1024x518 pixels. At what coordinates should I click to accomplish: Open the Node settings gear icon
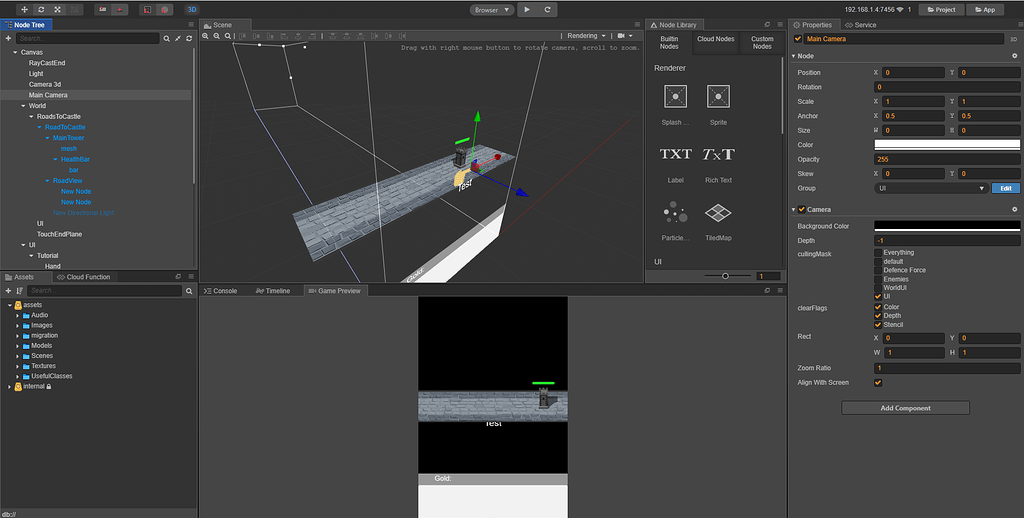click(x=1014, y=56)
